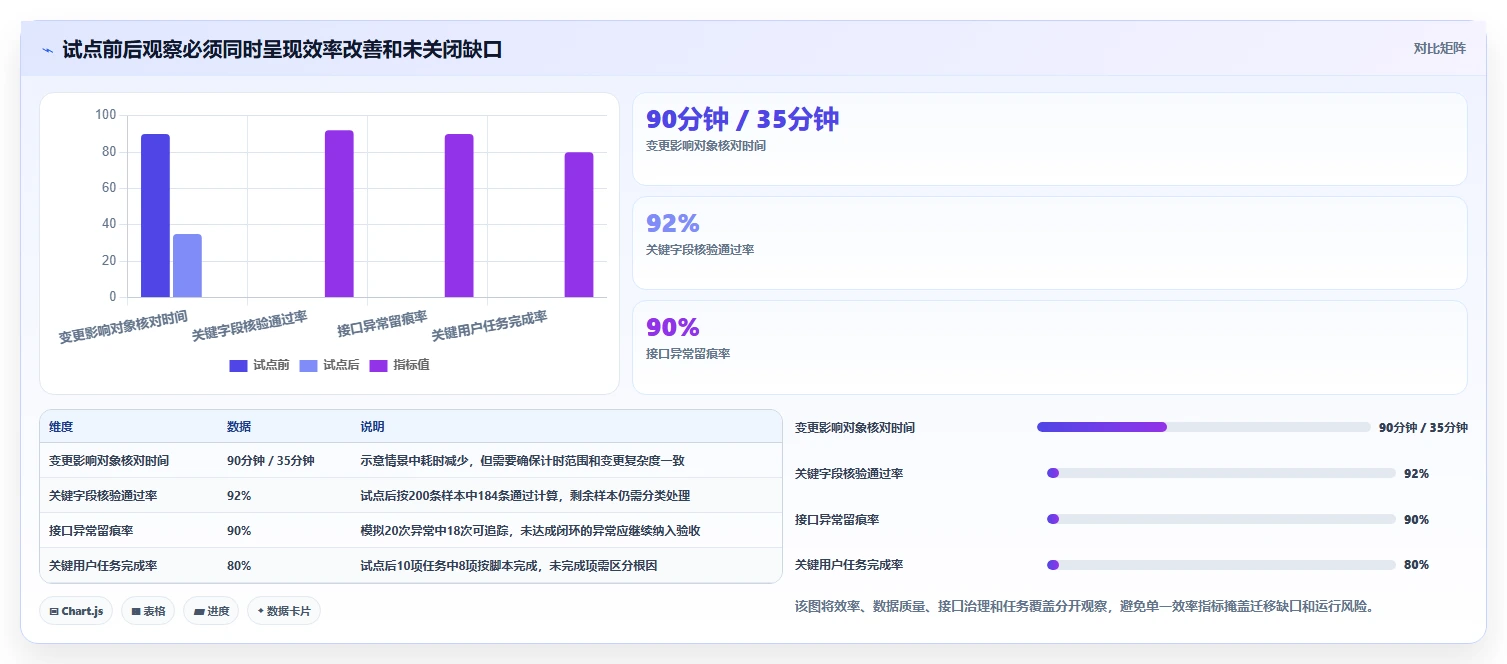Click the 接口异常留痕率 progress bar
The height and width of the screenshot is (664, 1507).
[1221, 519]
